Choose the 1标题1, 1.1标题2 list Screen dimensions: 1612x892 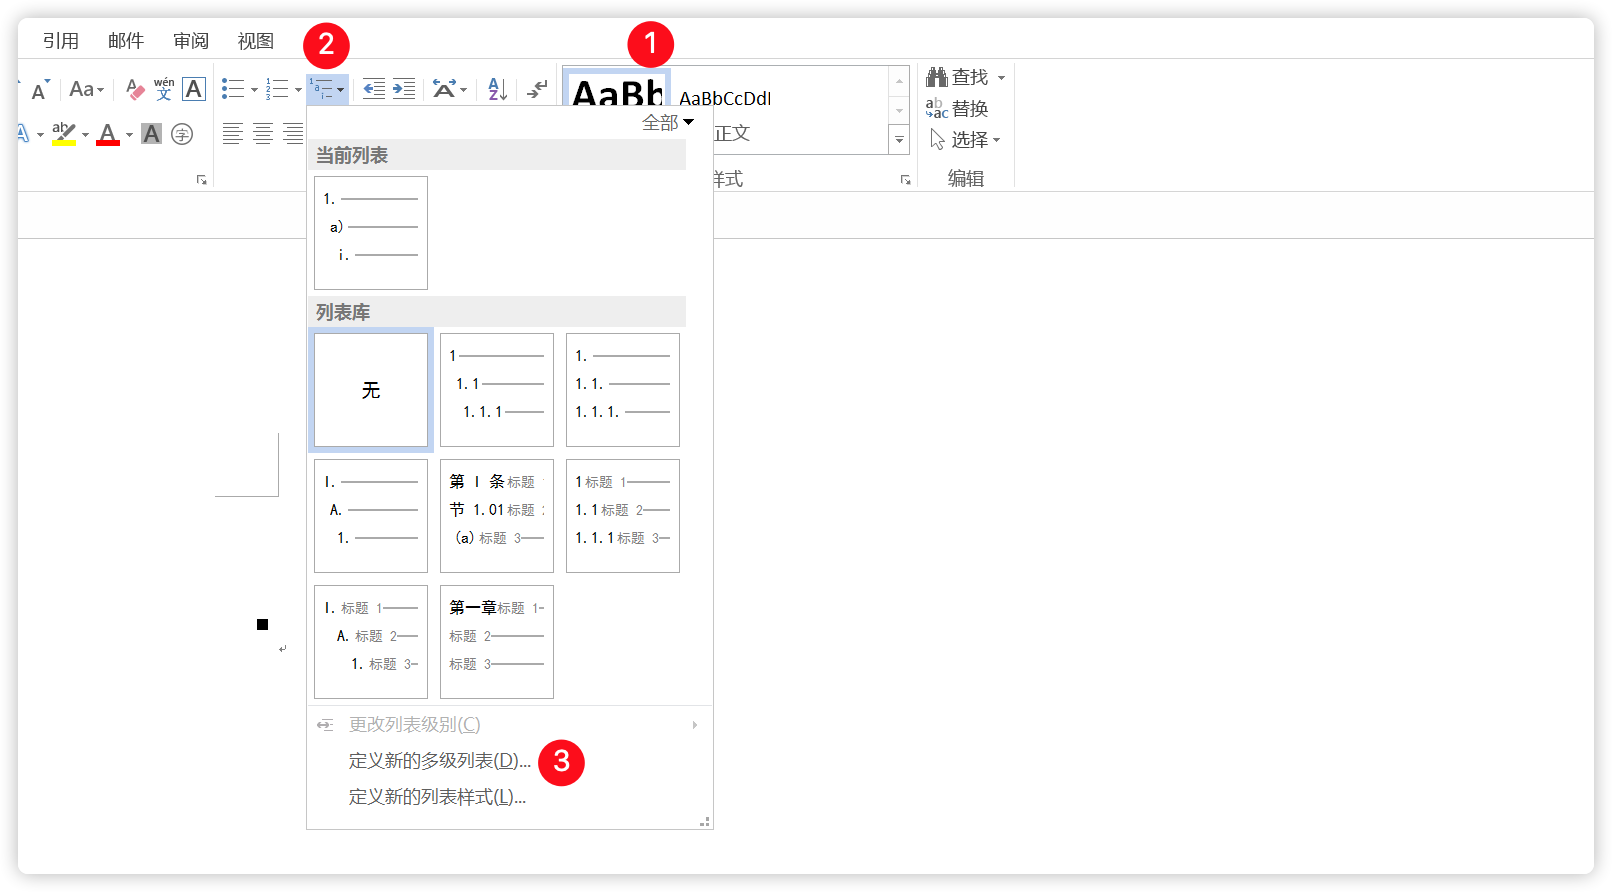(623, 516)
